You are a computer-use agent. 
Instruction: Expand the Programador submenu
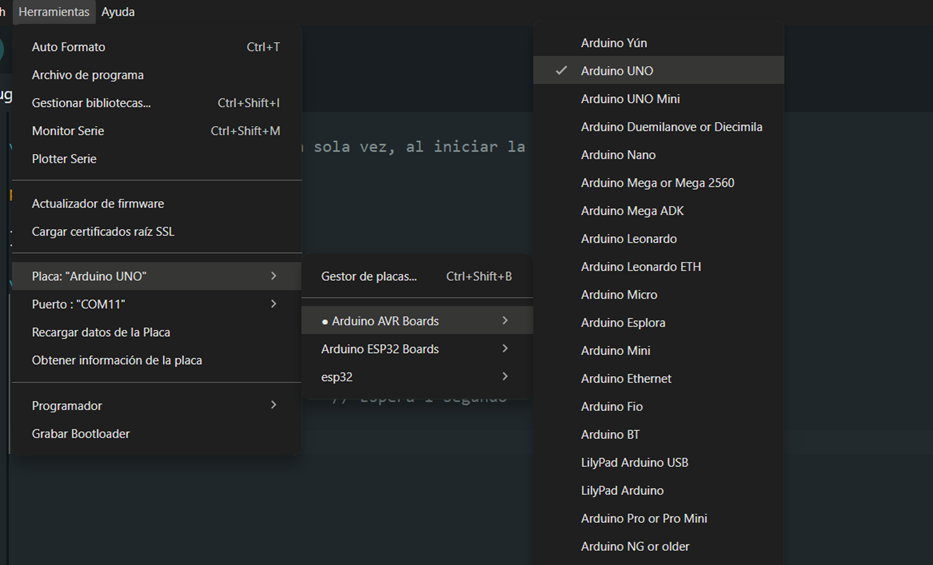click(156, 406)
